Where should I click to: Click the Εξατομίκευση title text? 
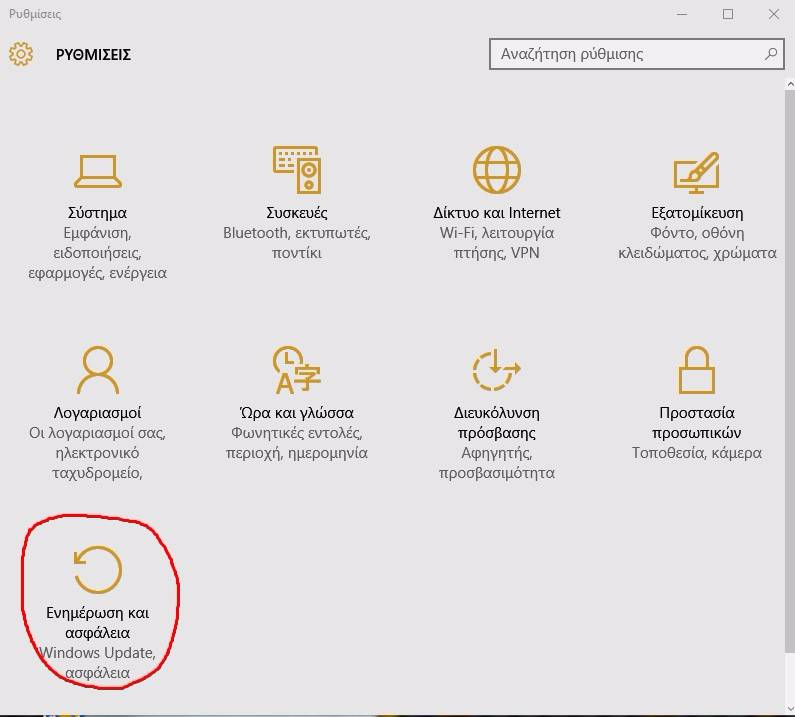(x=697, y=213)
